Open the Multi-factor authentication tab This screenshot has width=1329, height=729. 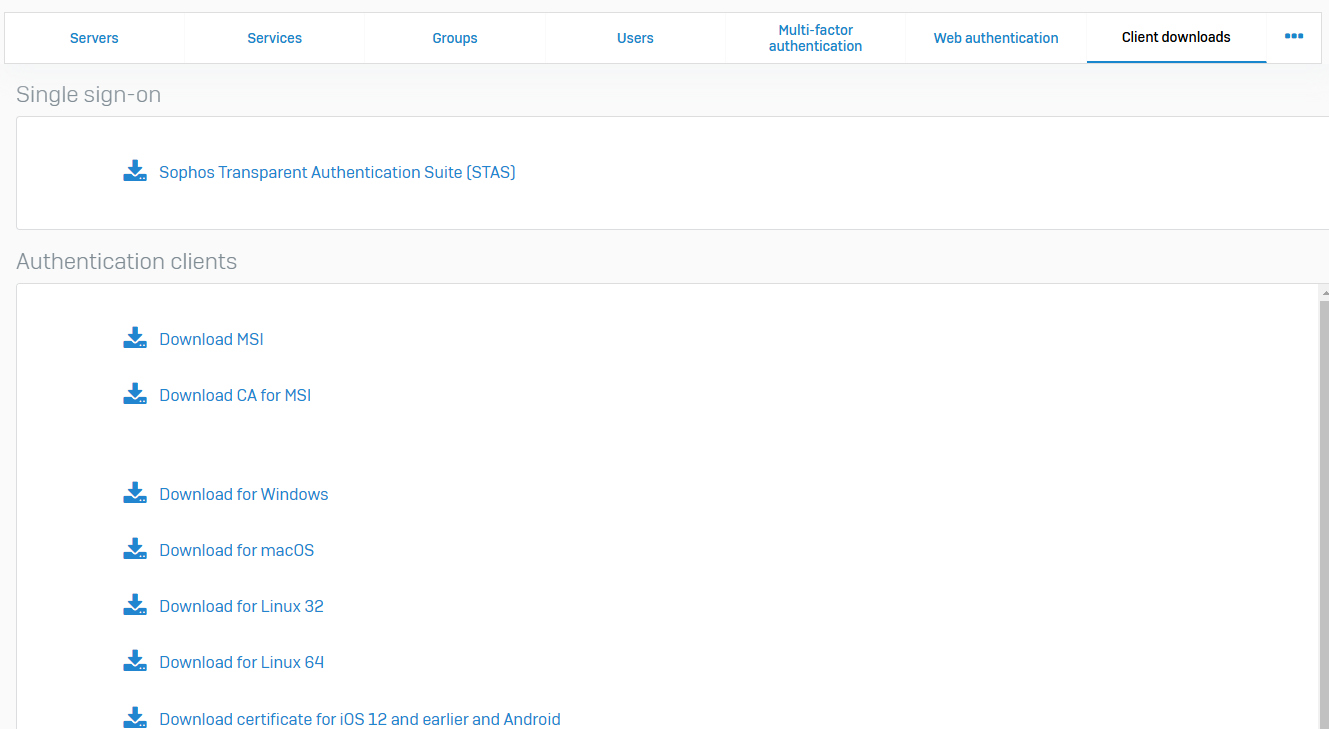(x=815, y=38)
